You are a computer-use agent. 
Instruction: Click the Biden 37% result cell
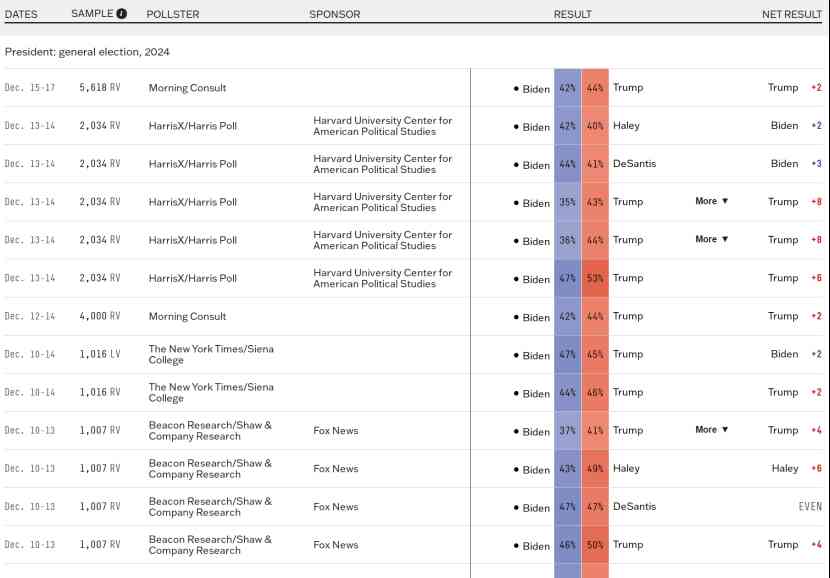[567, 431]
